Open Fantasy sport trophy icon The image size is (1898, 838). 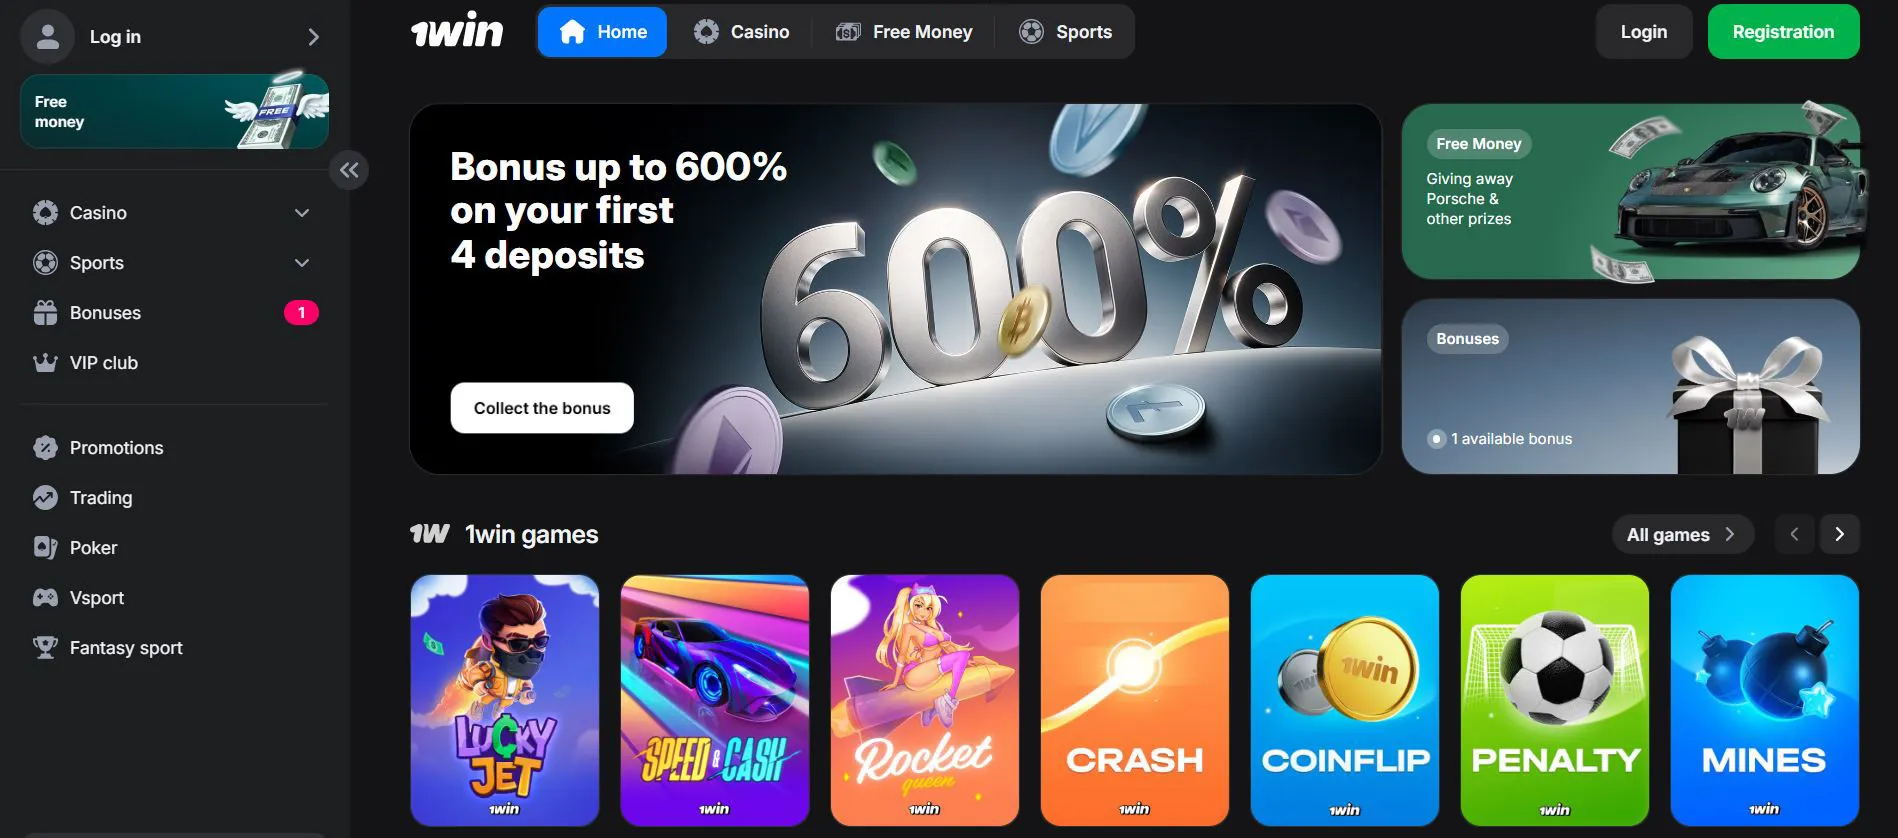click(45, 647)
